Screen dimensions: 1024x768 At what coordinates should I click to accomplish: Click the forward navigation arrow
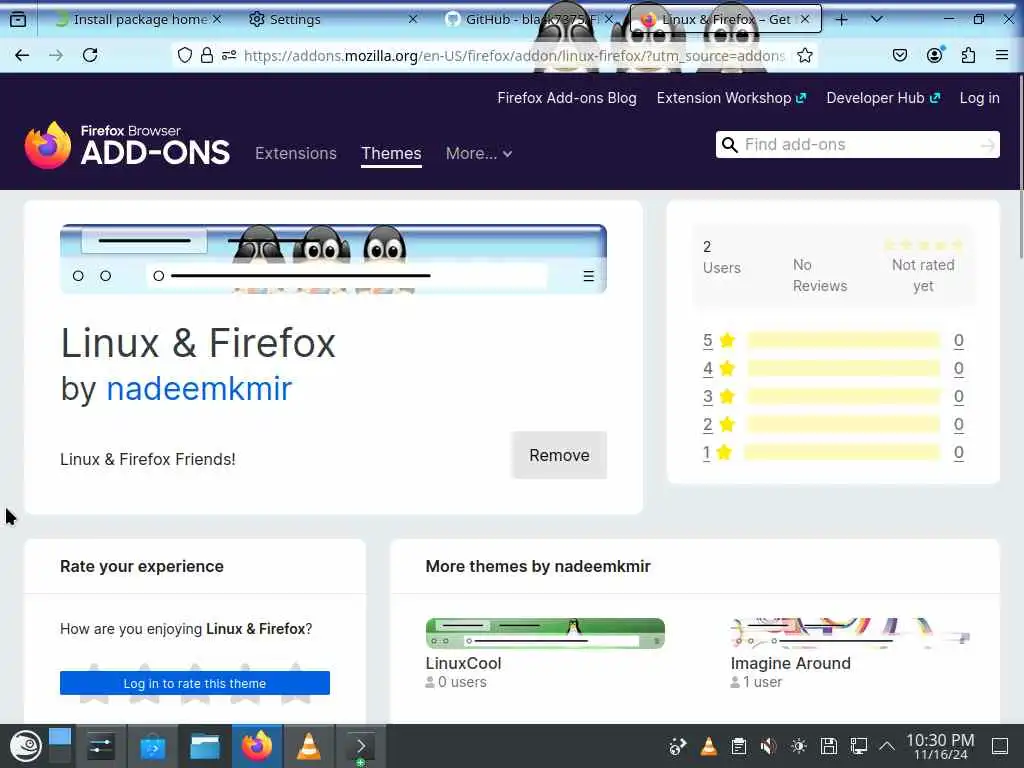56,56
